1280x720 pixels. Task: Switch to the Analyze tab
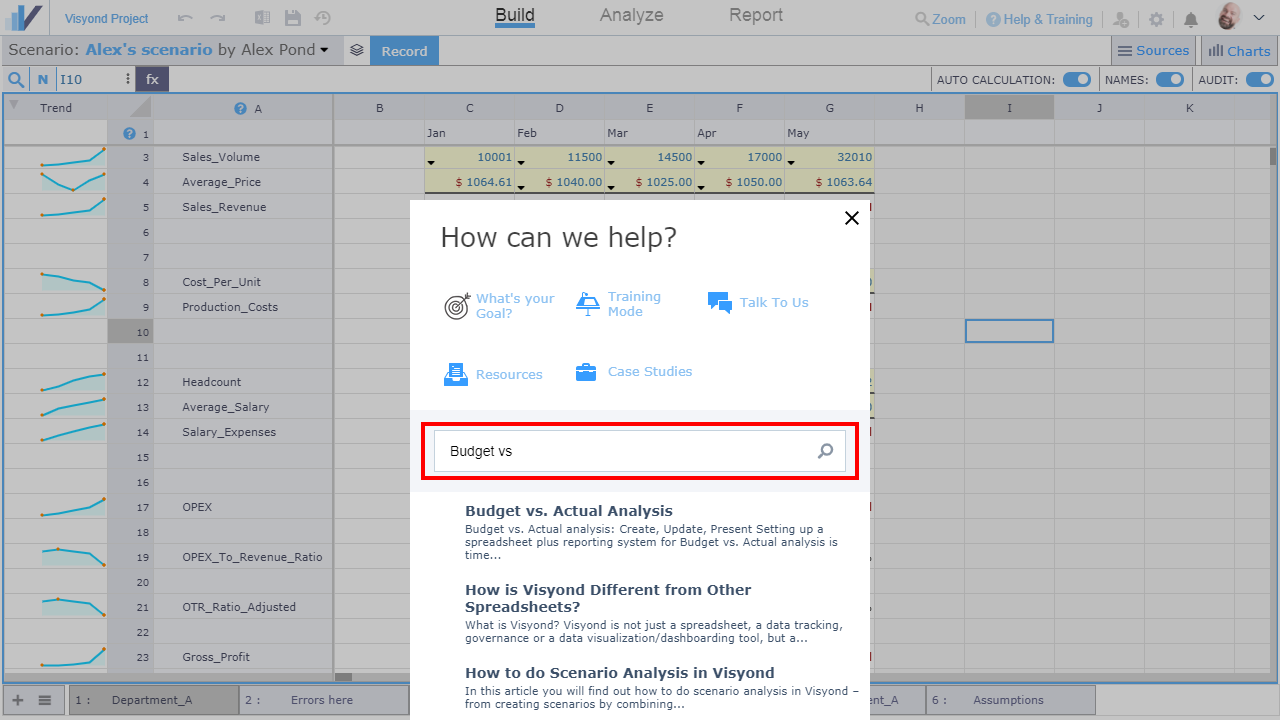coord(631,15)
